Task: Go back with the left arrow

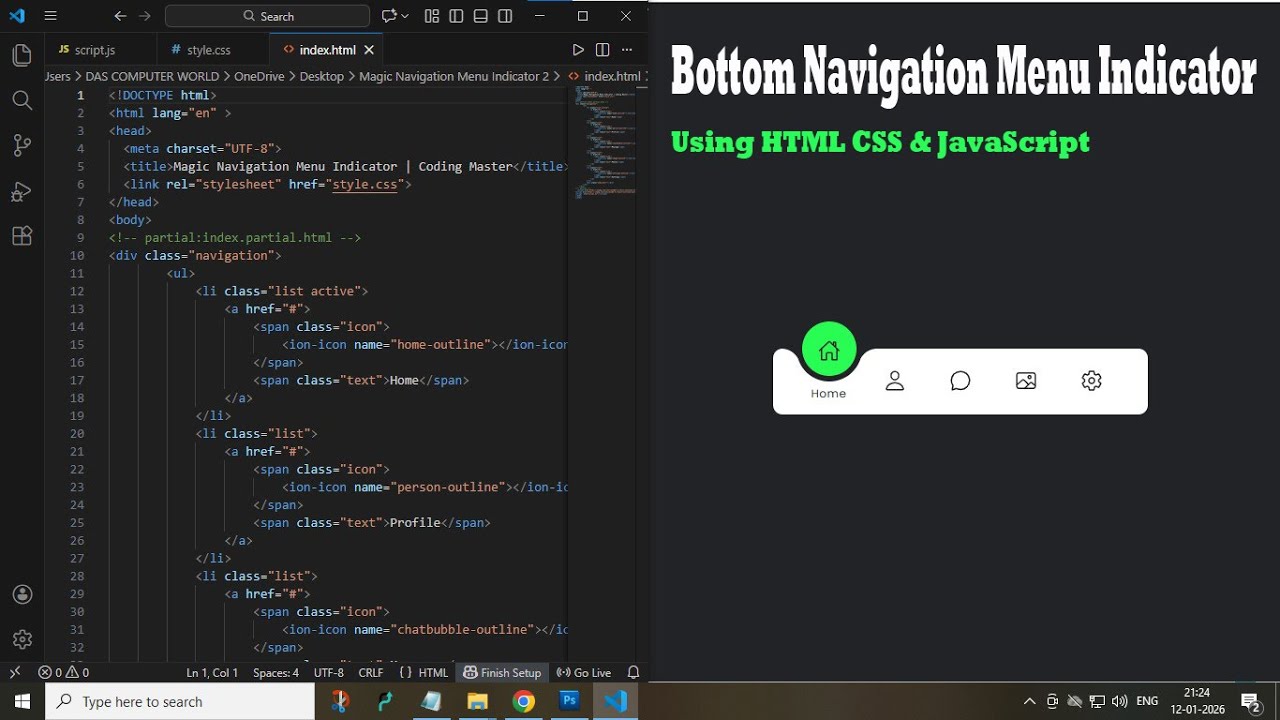Action: 120,16
